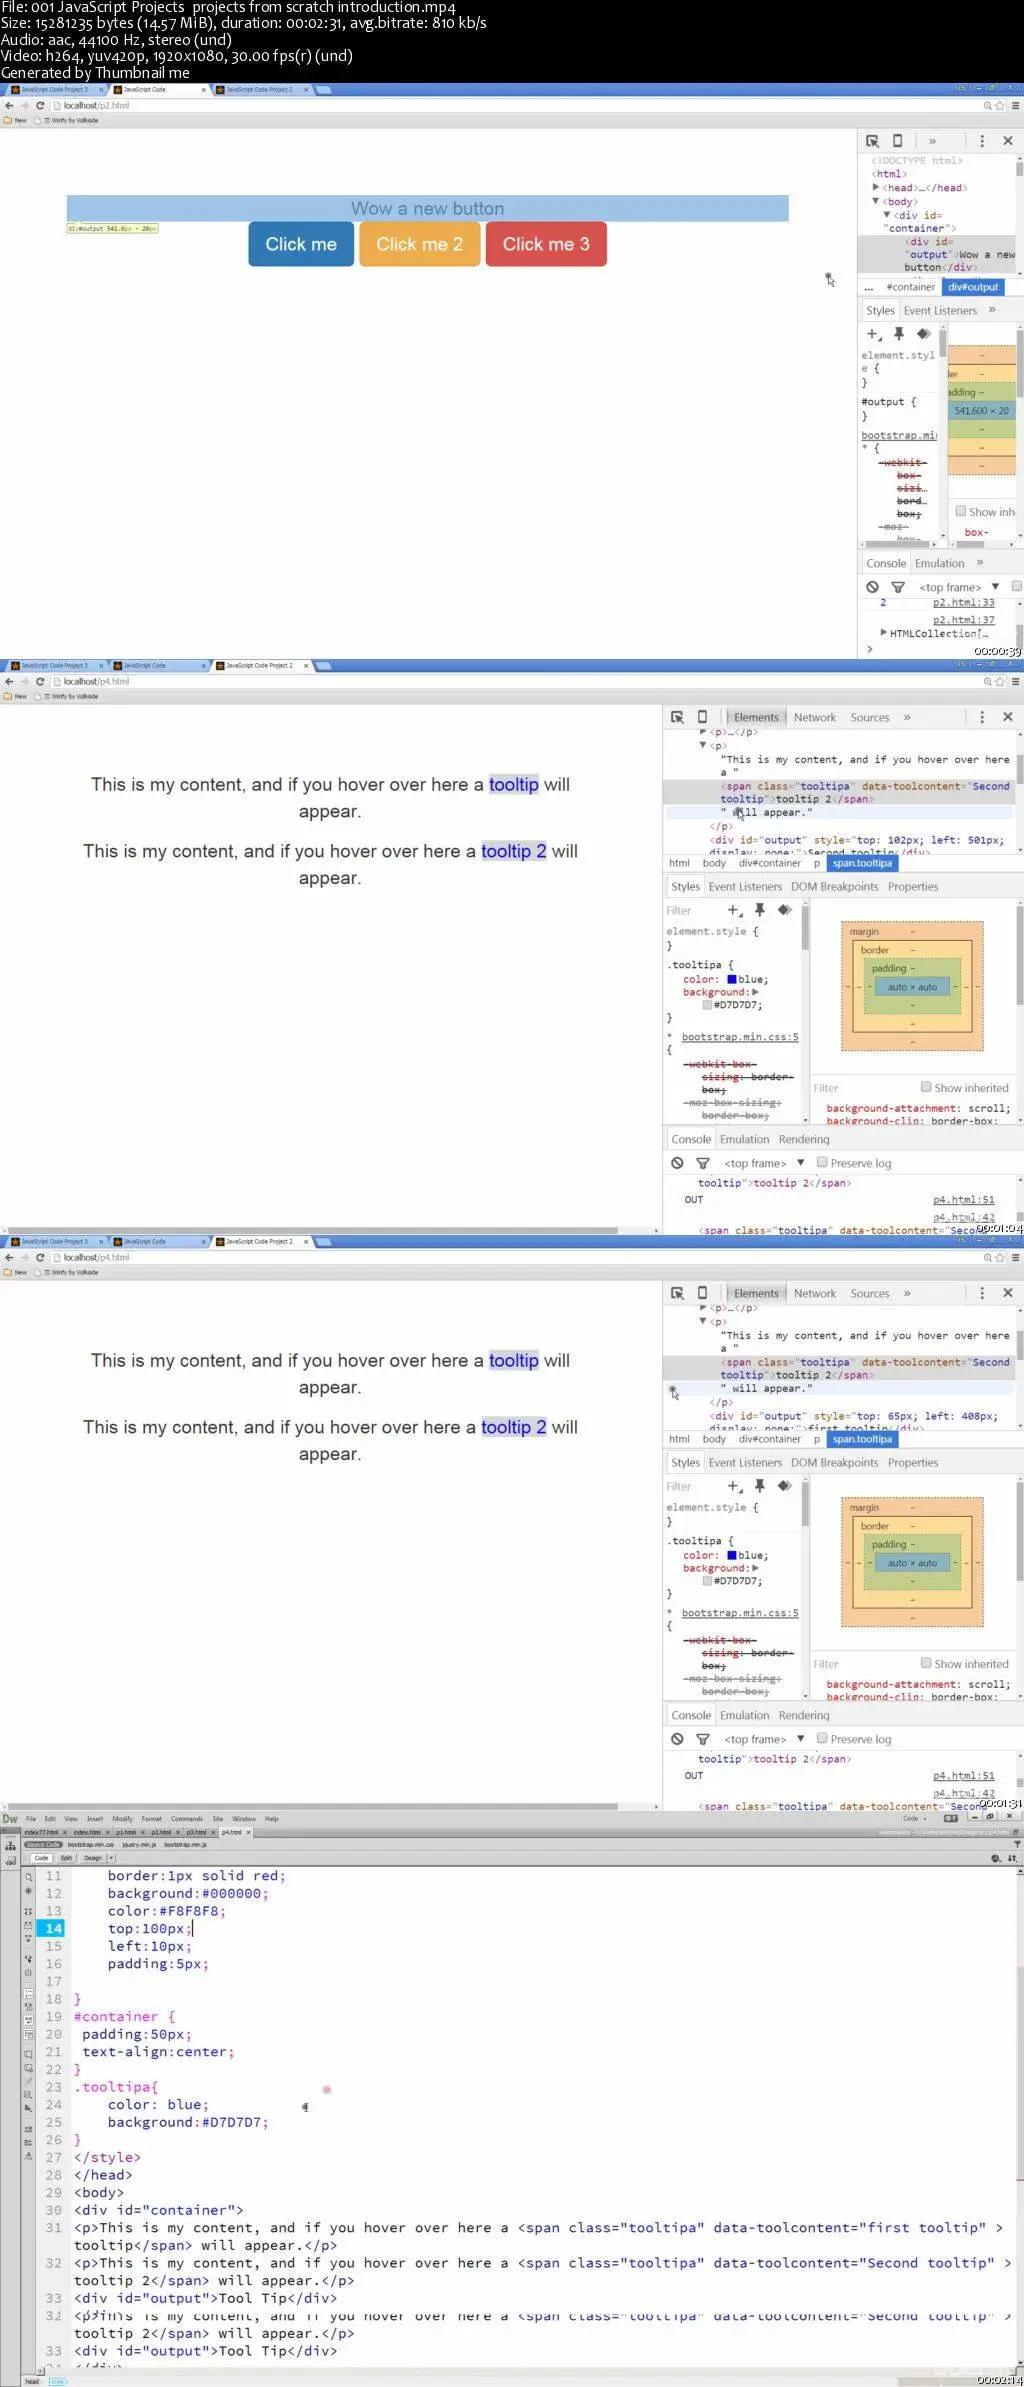This screenshot has height=2387, width=1024.
Task: Open bootstrap.min.css:5 link in 00:01:04 frame
Action: pos(740,1037)
